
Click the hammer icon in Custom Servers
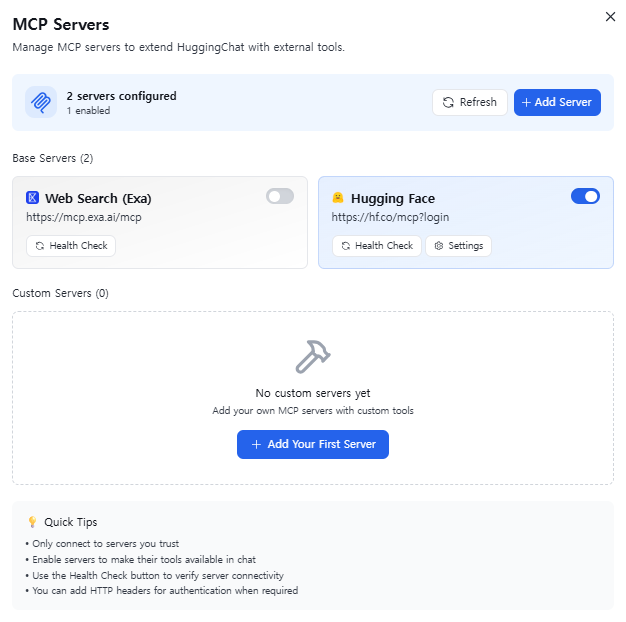point(313,357)
